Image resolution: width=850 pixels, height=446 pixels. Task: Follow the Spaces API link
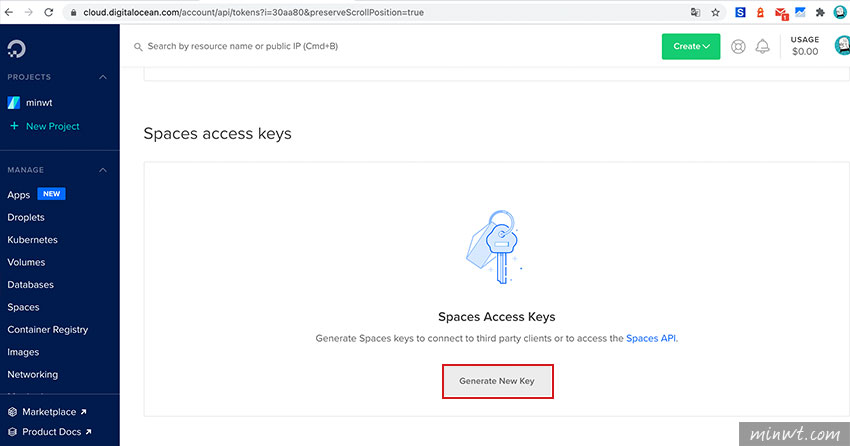pyautogui.click(x=651, y=338)
